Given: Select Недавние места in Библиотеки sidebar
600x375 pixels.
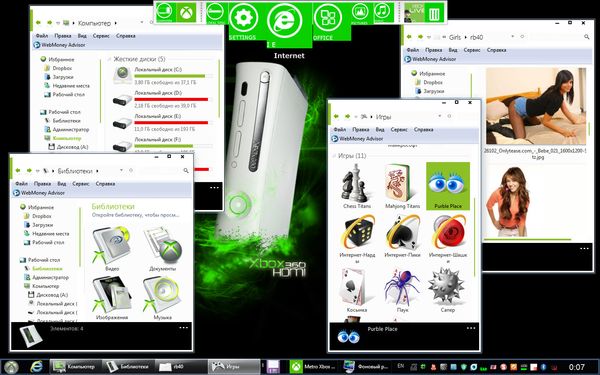Looking at the screenshot, I should click(46, 234).
